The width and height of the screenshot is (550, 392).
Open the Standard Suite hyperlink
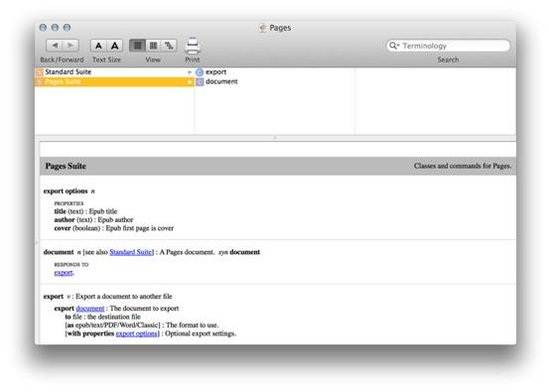point(131,252)
